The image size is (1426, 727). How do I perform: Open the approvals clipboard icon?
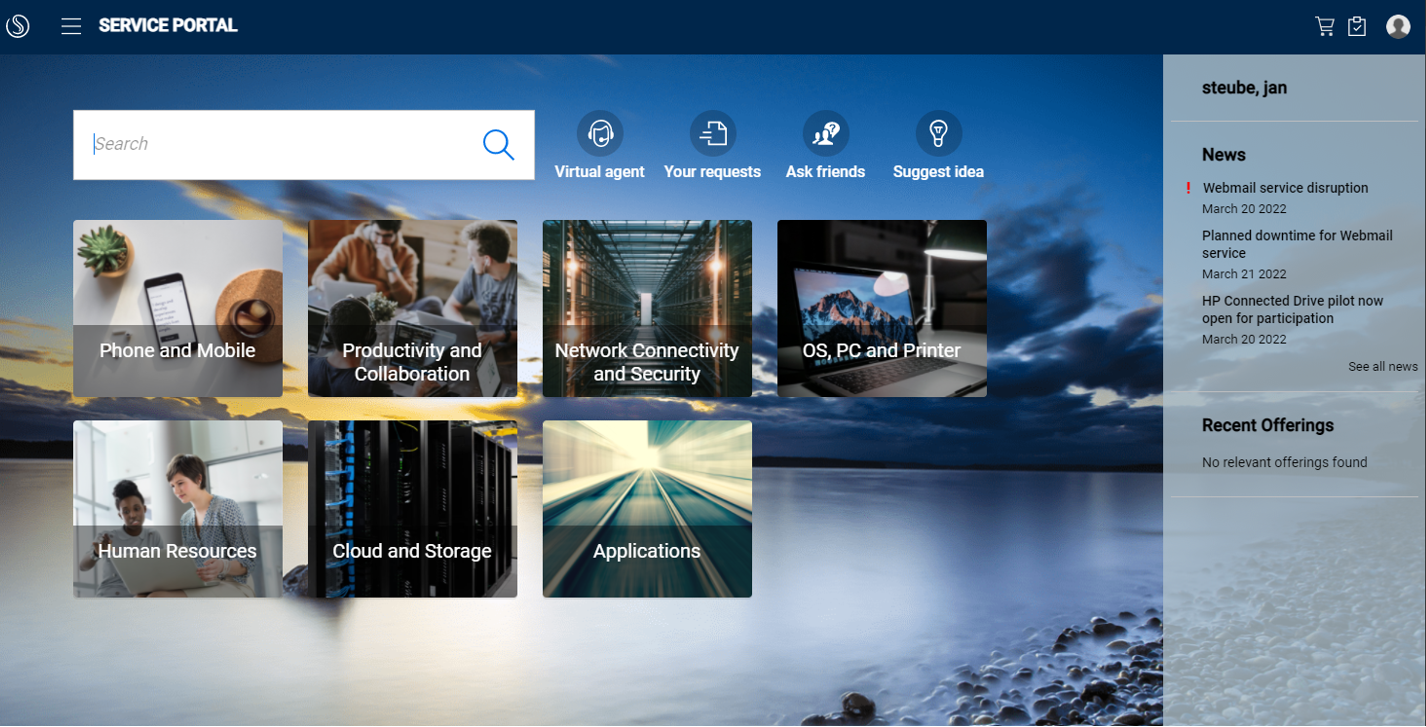(1357, 26)
